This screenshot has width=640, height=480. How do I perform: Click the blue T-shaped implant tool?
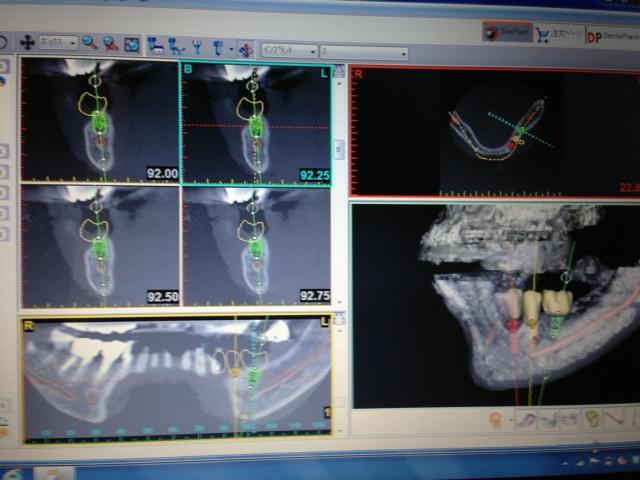tap(218, 48)
